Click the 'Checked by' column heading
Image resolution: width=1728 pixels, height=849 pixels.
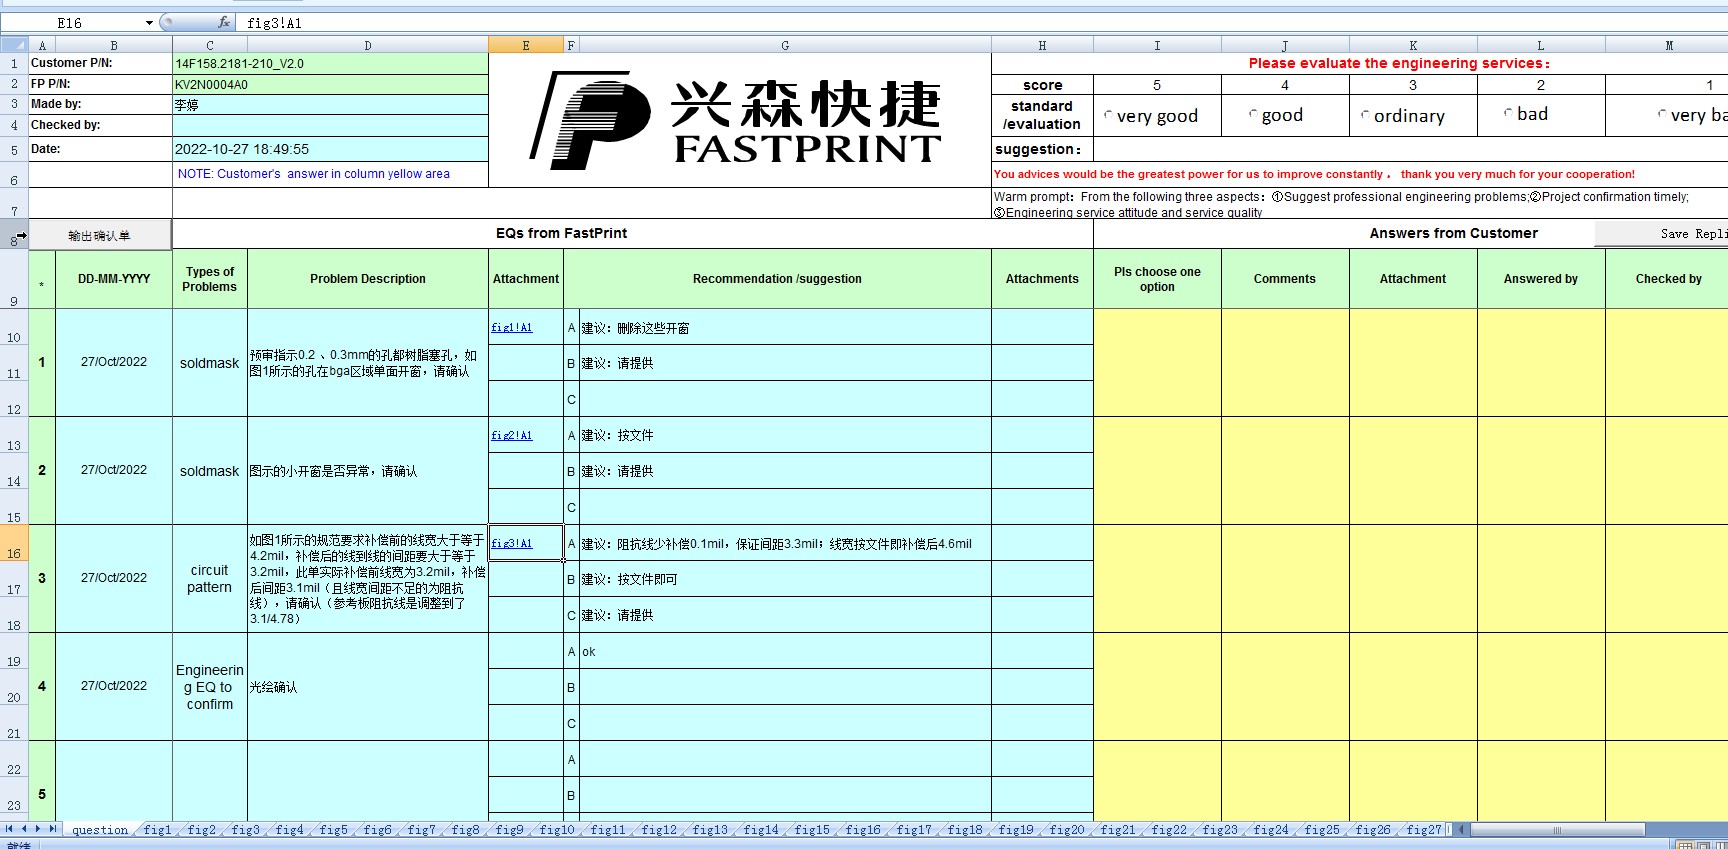1667,279
